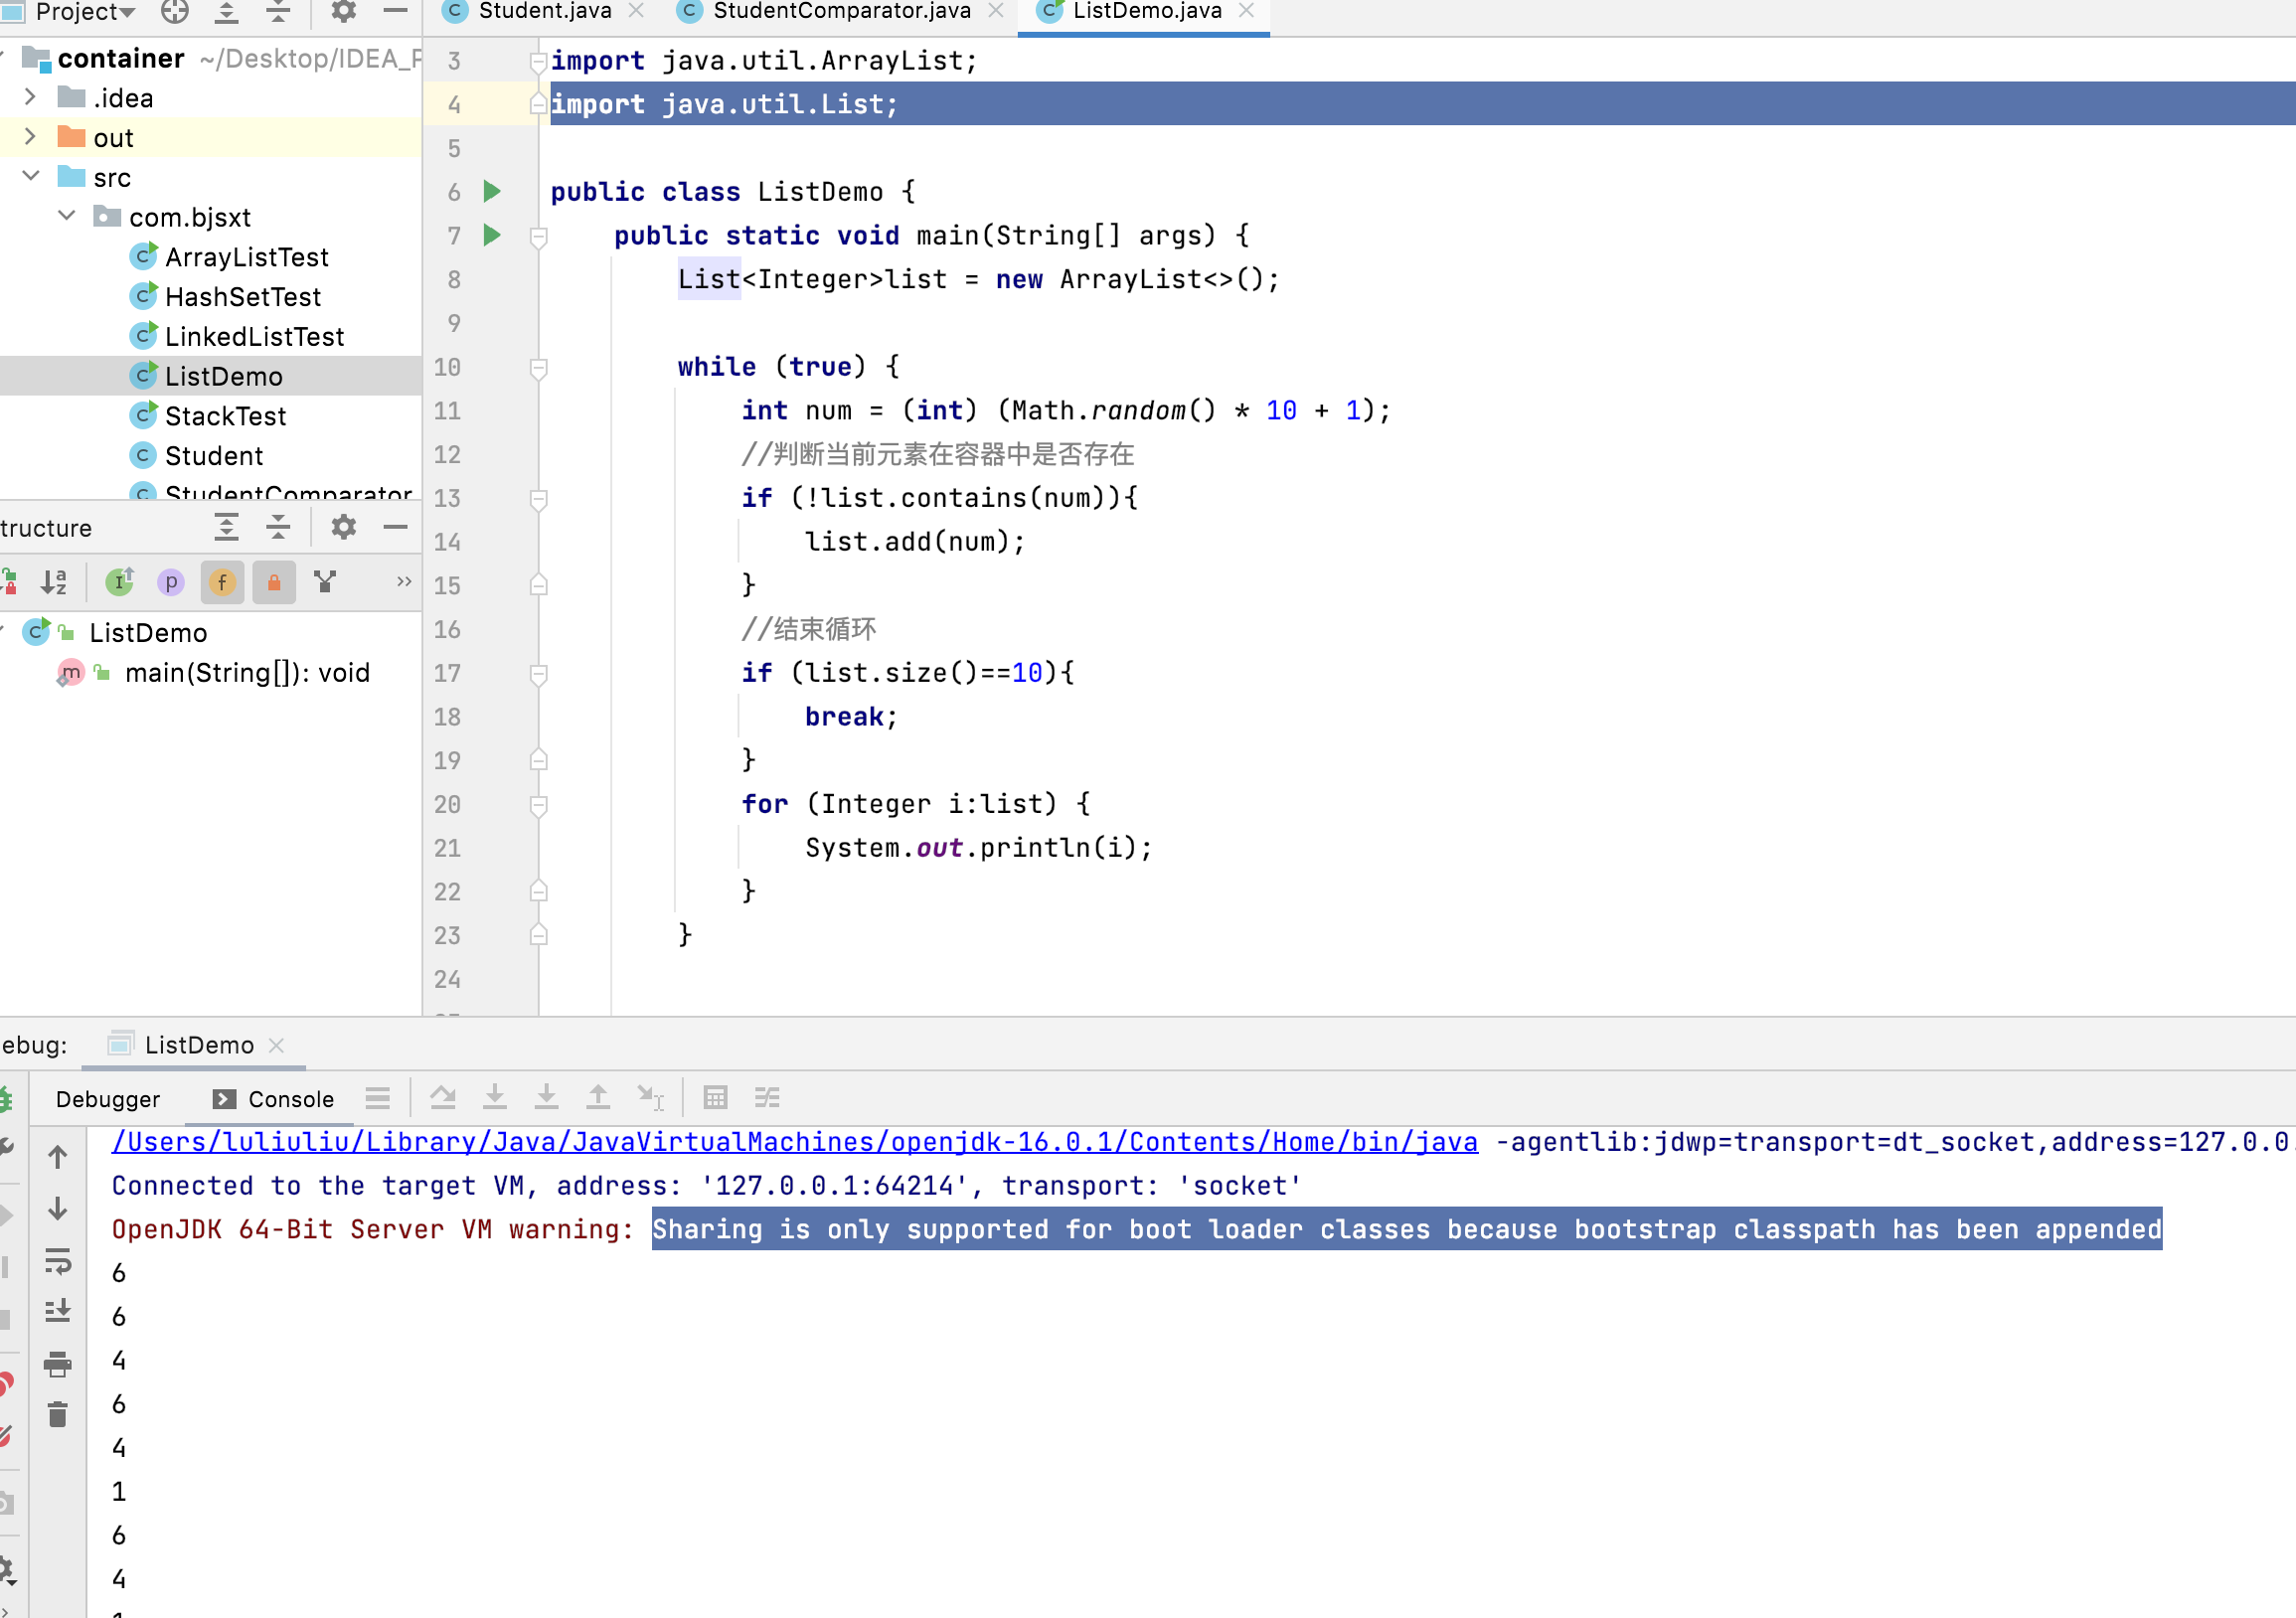Image resolution: width=2296 pixels, height=1618 pixels.
Task: Toggle Sort Alphabetically in Structure toolbar
Action: tap(54, 582)
